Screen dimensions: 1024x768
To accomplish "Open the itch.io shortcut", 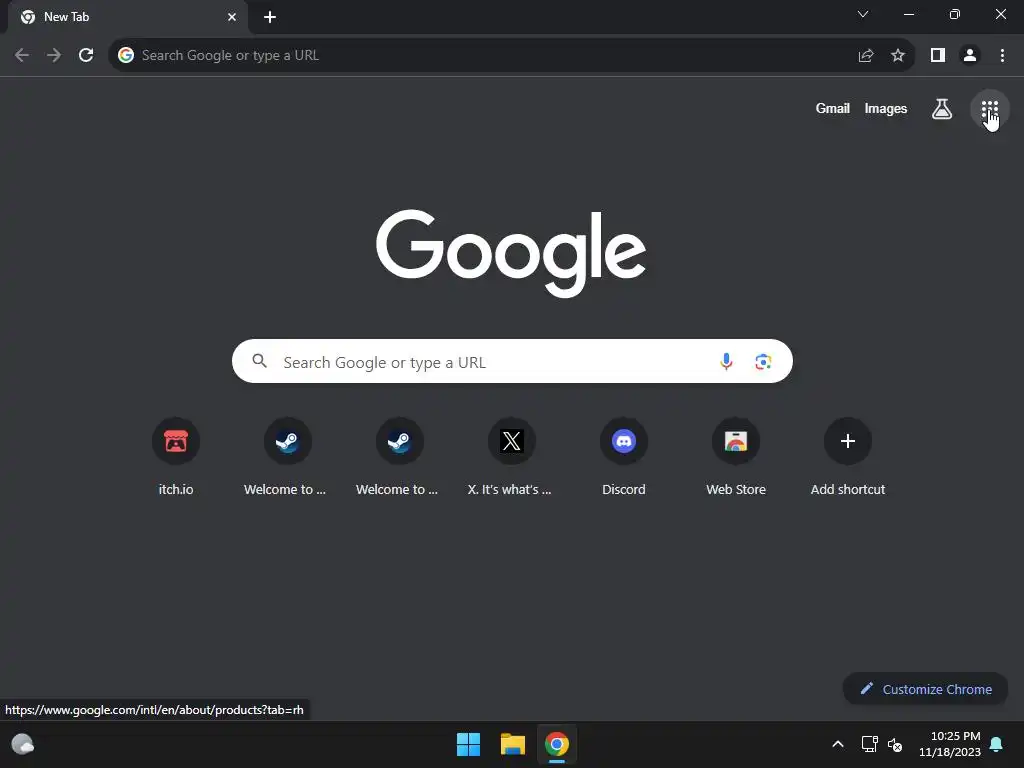I will tap(176, 456).
